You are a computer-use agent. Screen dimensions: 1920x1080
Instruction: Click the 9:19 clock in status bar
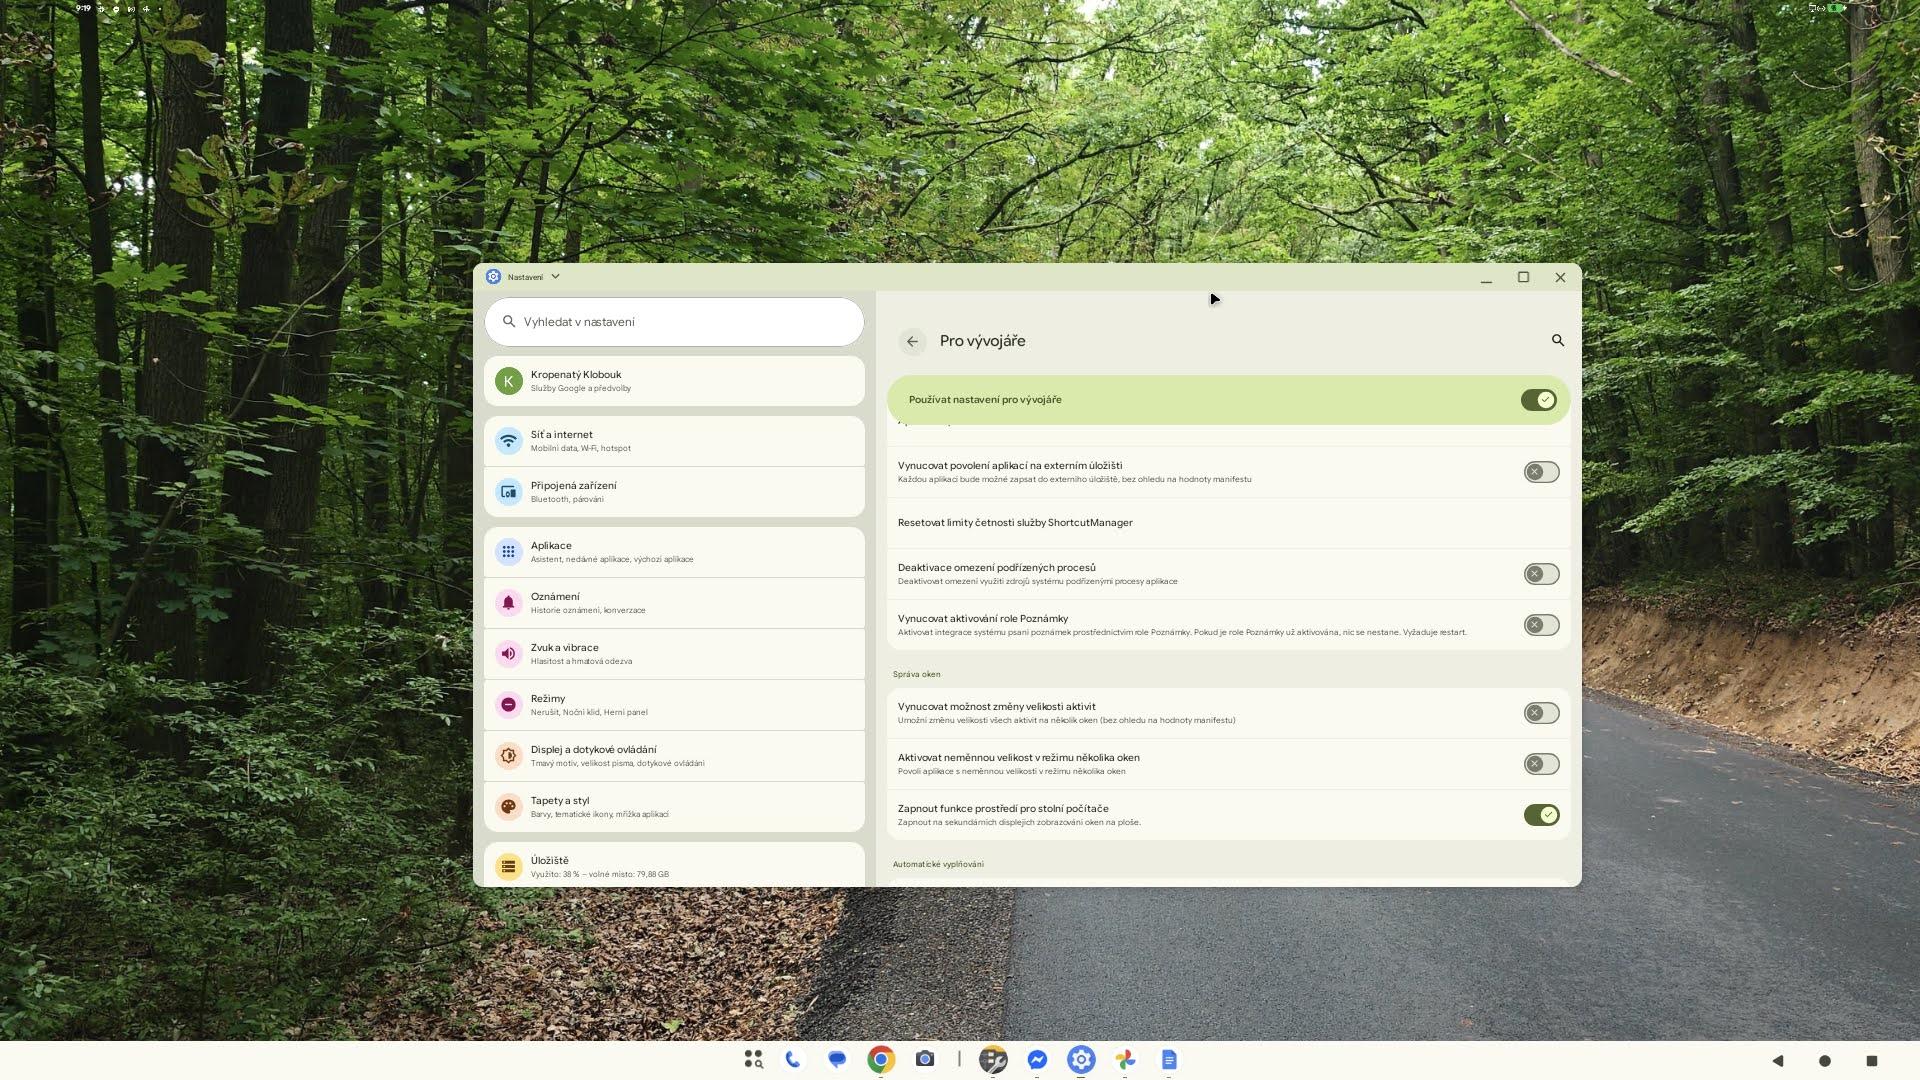pyautogui.click(x=83, y=8)
